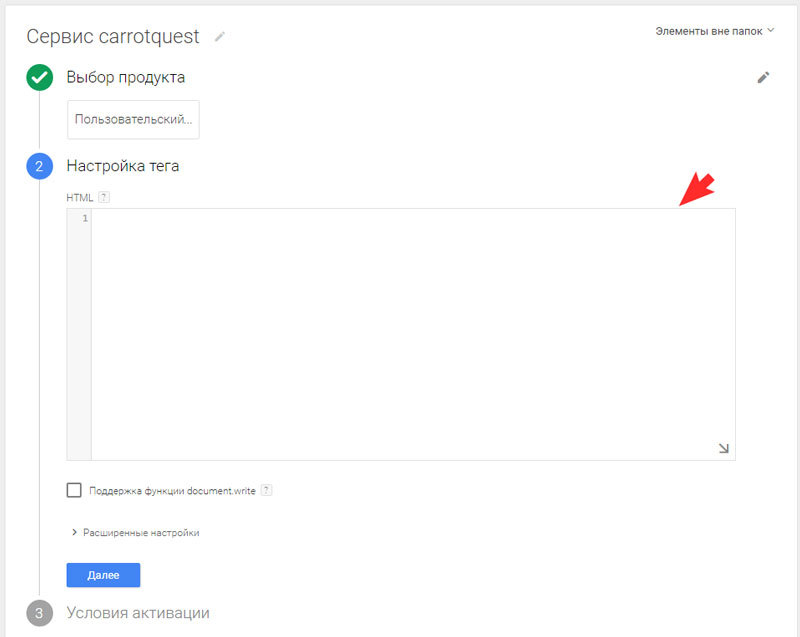800x637 pixels.
Task: Enable Поддержка функции document.write checkbox
Action: [x=74, y=490]
